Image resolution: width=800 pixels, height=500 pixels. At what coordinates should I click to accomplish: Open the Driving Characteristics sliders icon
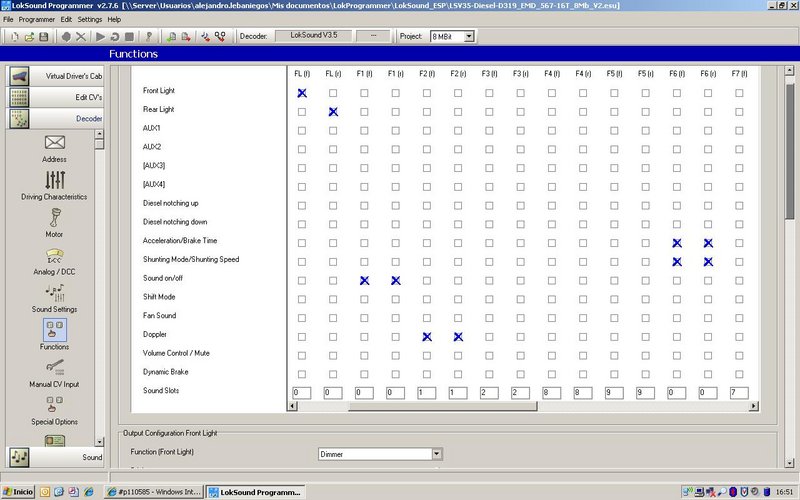click(x=55, y=180)
